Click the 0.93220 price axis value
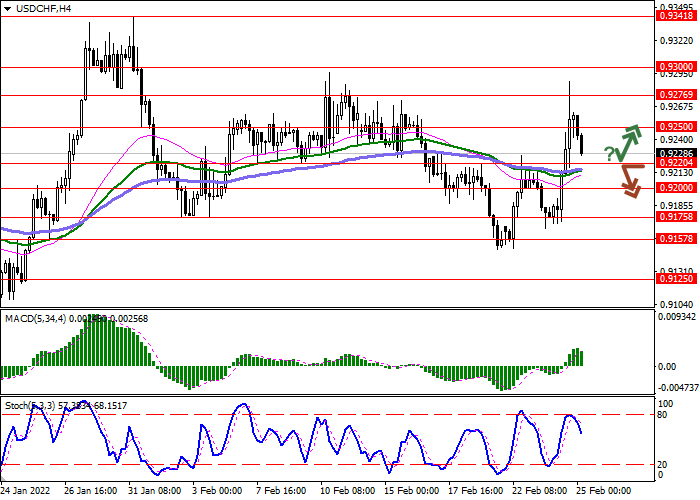The width and height of the screenshot is (700, 500). [x=677, y=41]
